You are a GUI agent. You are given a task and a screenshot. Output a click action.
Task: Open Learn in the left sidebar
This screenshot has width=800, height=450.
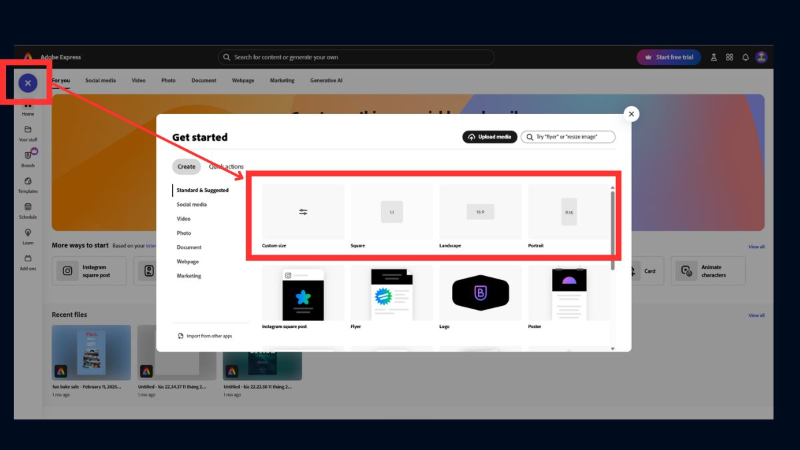(x=28, y=237)
